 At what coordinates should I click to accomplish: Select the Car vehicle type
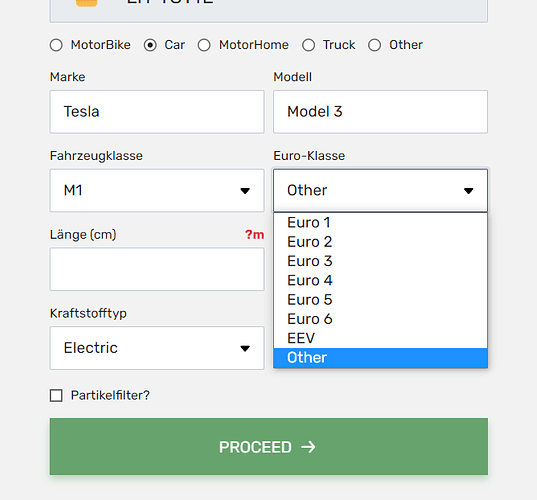(150, 45)
